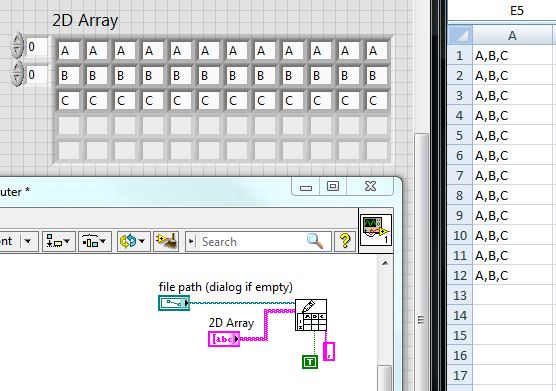Click the block diagram scroll up arrow
This screenshot has height=391, width=556.
point(385,263)
